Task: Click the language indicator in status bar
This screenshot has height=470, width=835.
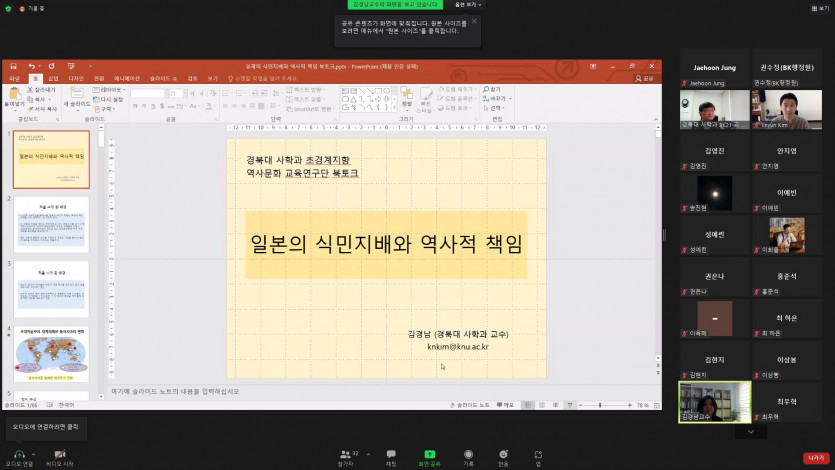Action: coord(67,405)
